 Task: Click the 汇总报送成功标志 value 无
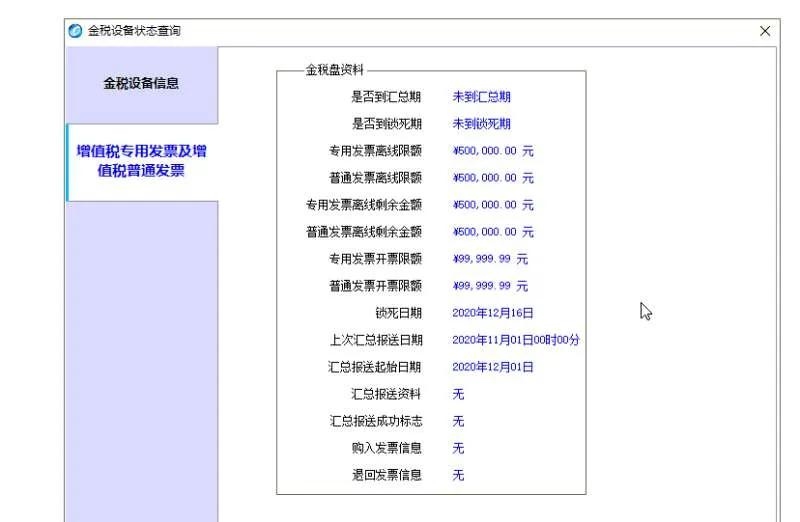point(458,421)
